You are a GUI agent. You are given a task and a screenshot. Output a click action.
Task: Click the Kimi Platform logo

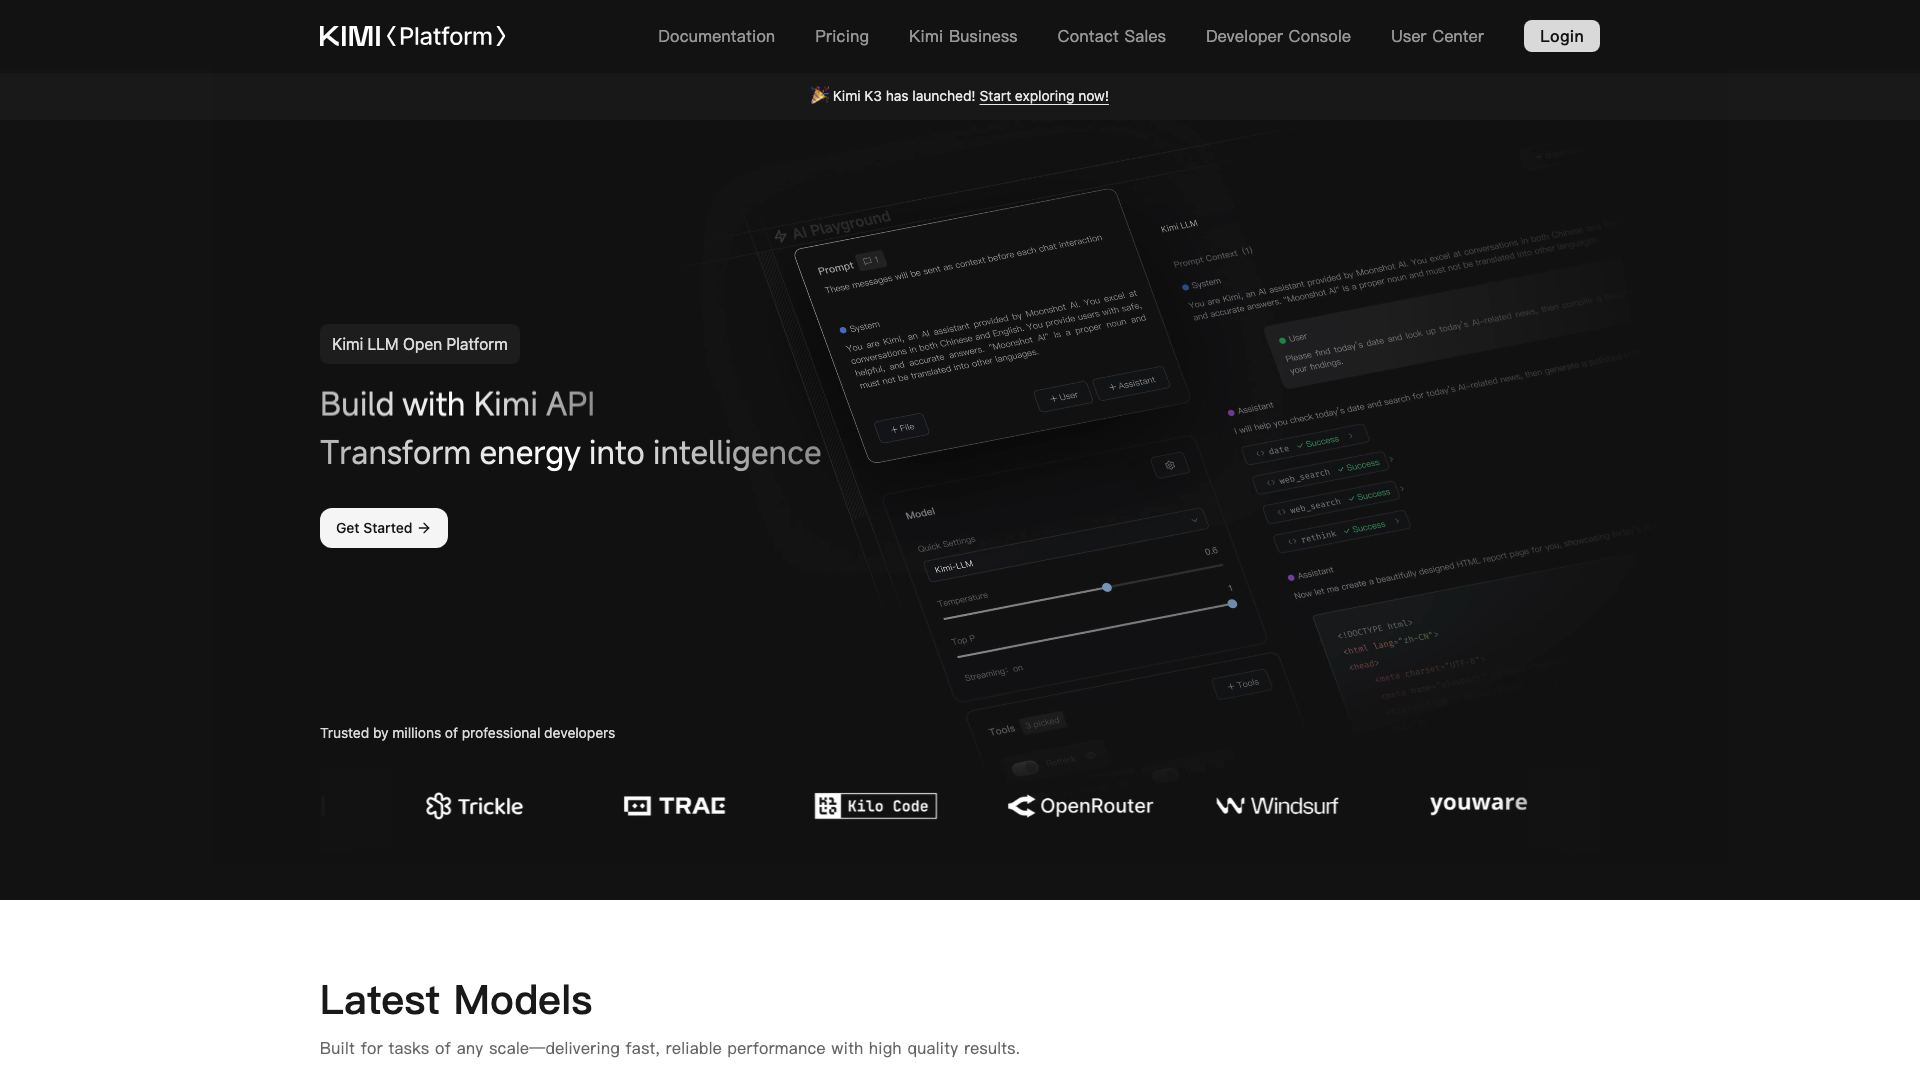tap(412, 36)
